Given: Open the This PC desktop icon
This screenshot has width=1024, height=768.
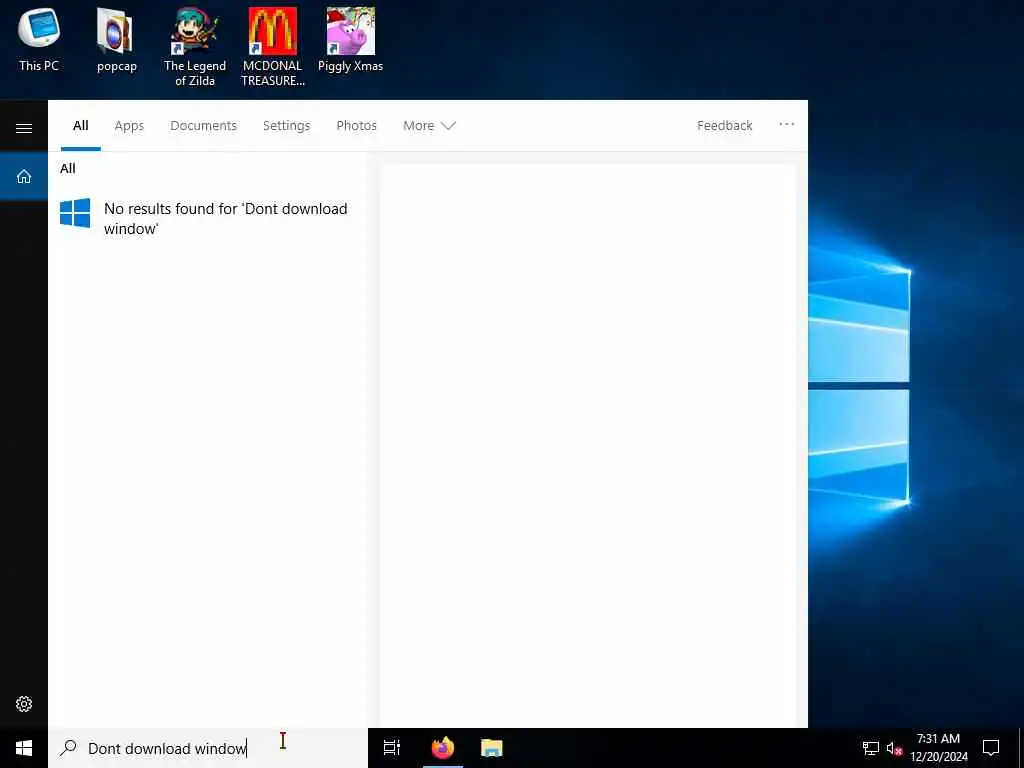Looking at the screenshot, I should (39, 39).
